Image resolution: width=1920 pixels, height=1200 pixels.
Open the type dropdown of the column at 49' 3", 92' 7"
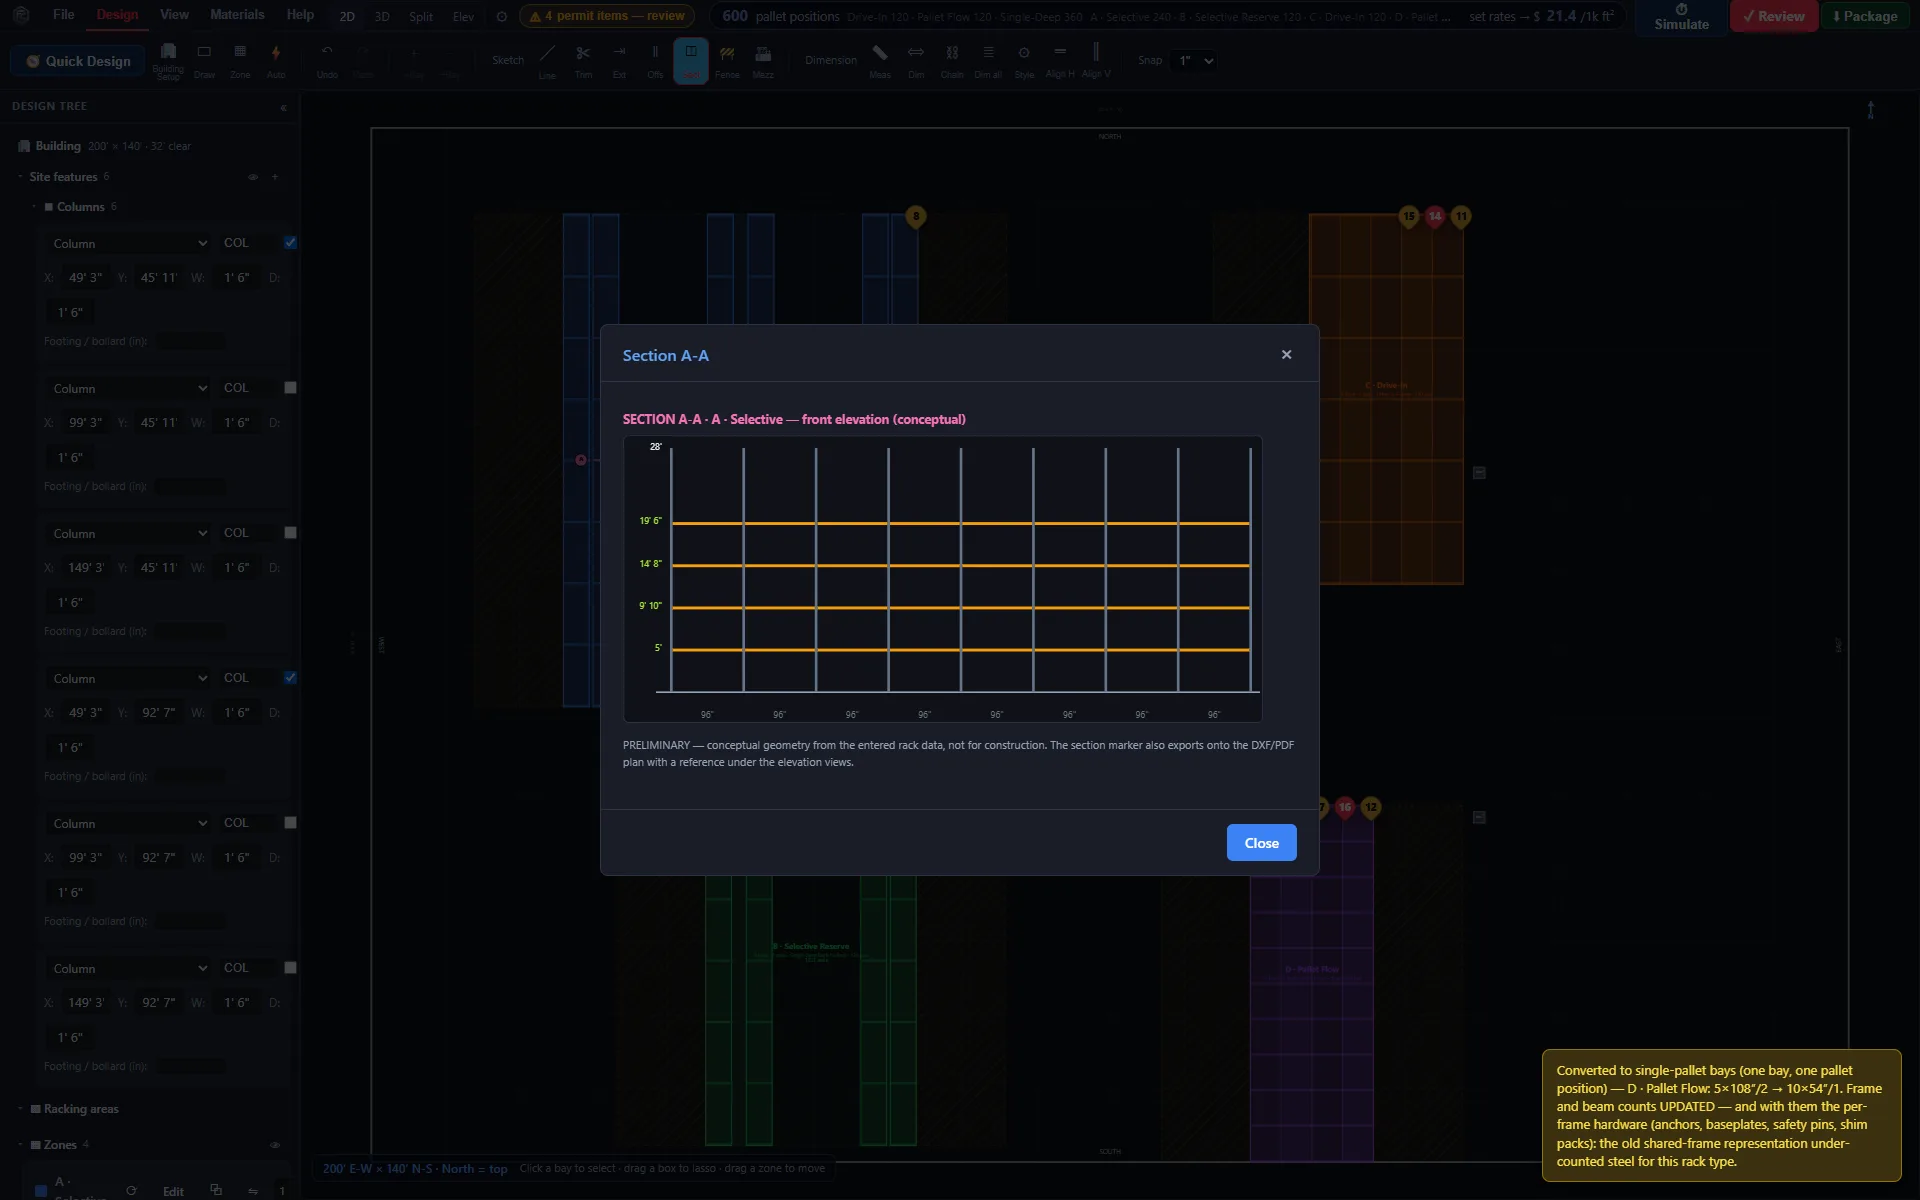[x=130, y=678]
